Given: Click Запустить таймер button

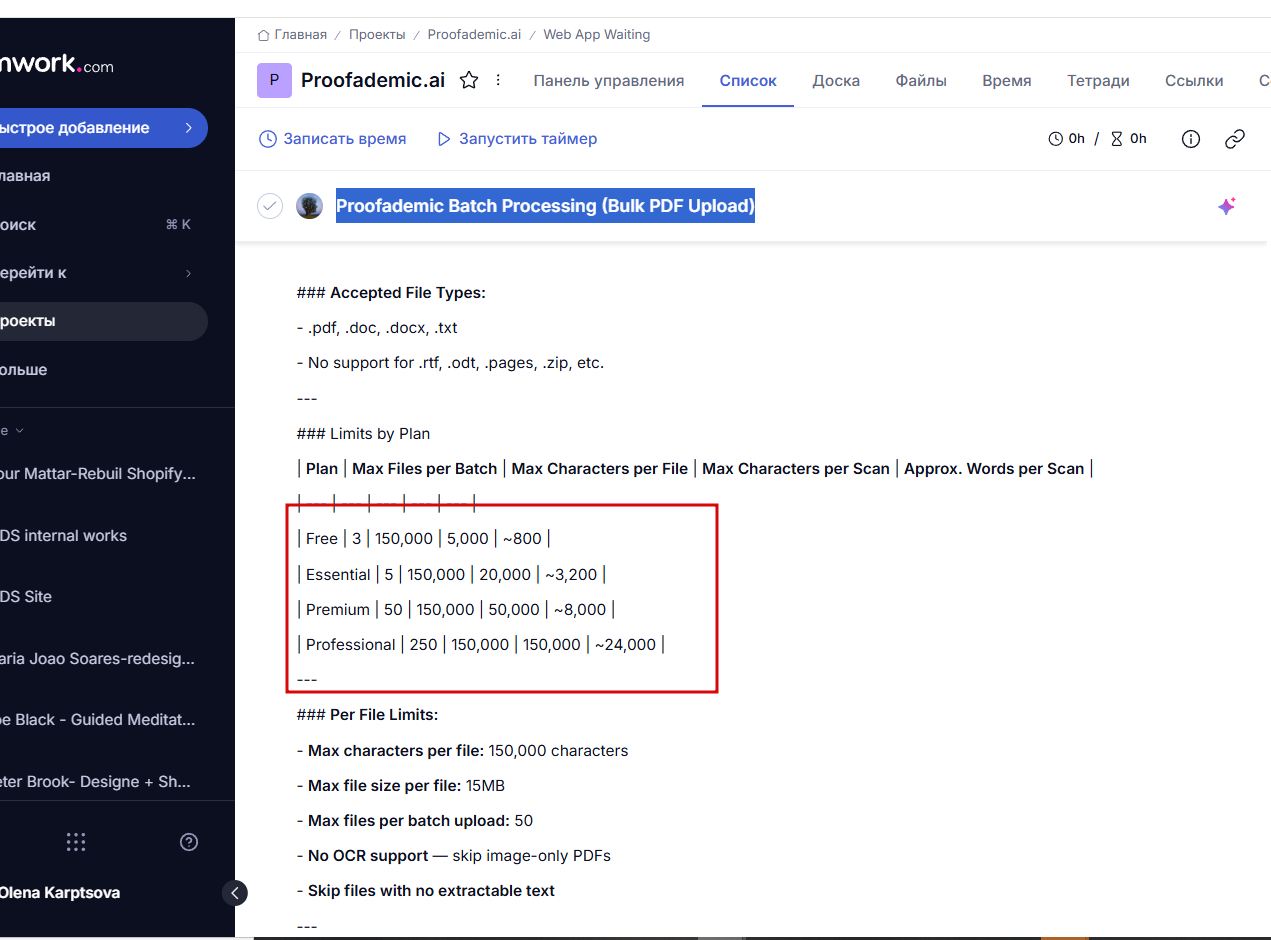Looking at the screenshot, I should point(517,139).
